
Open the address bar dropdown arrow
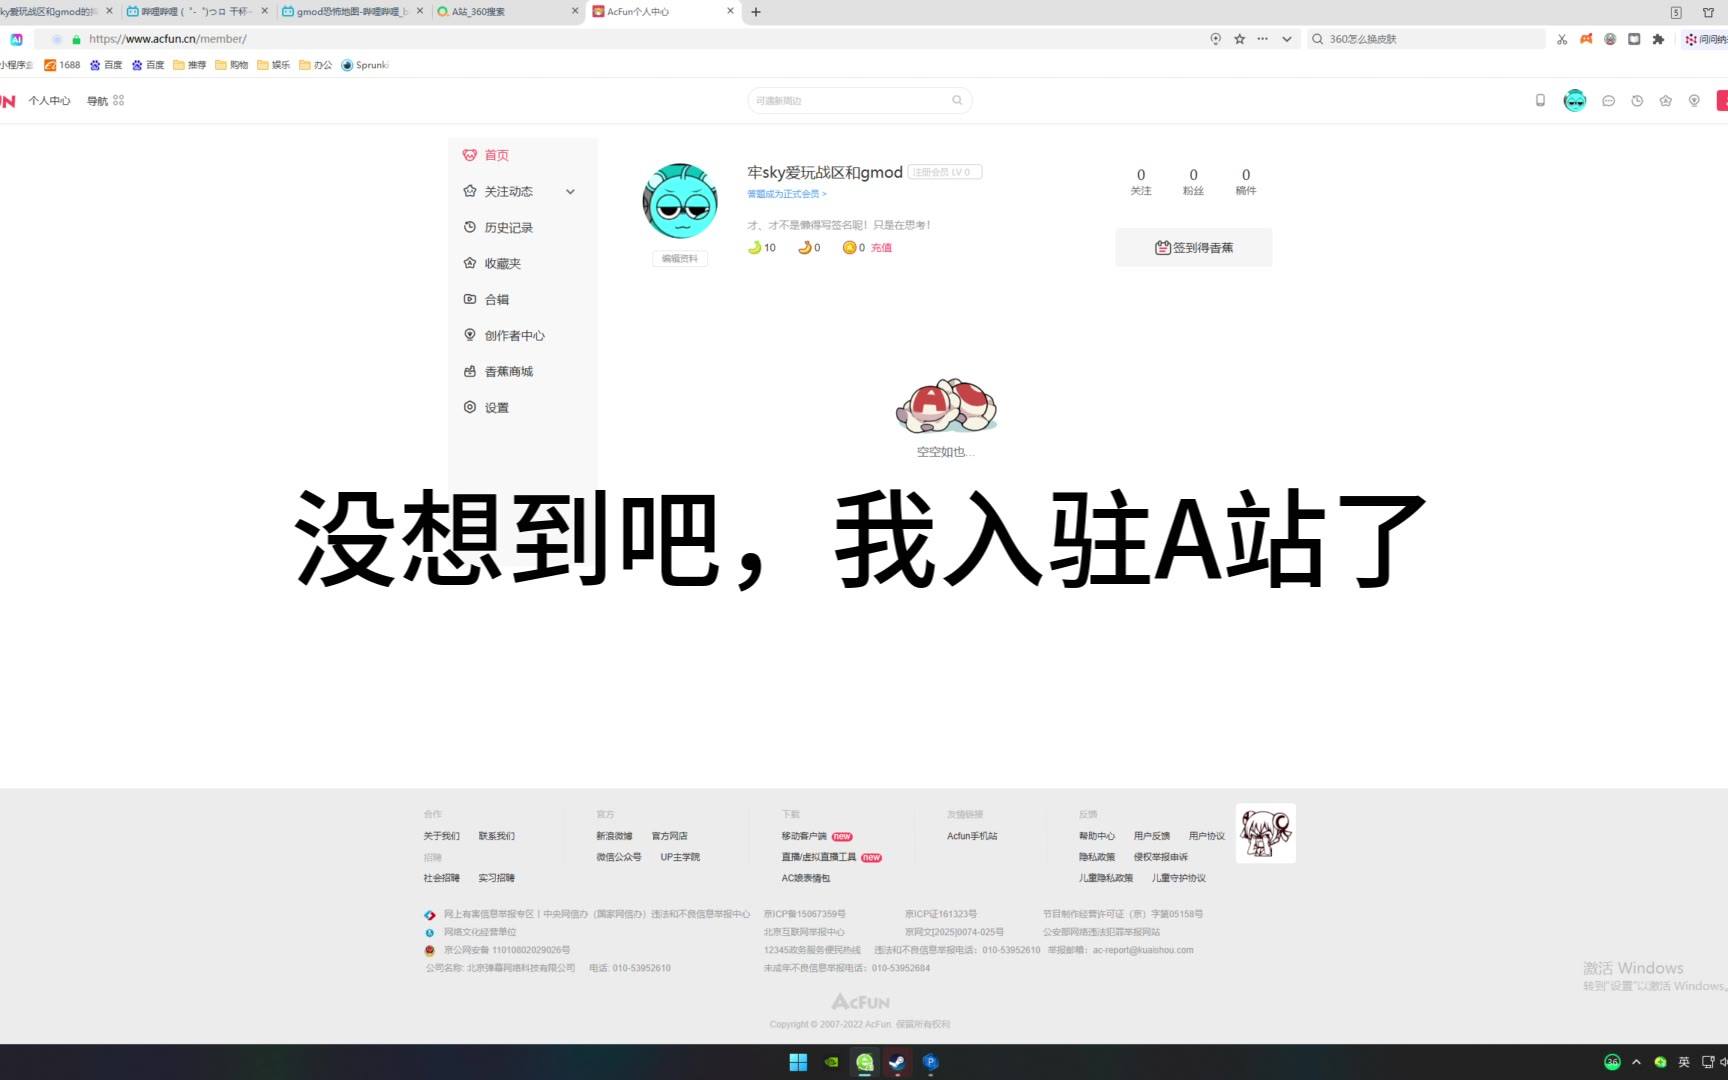1287,39
